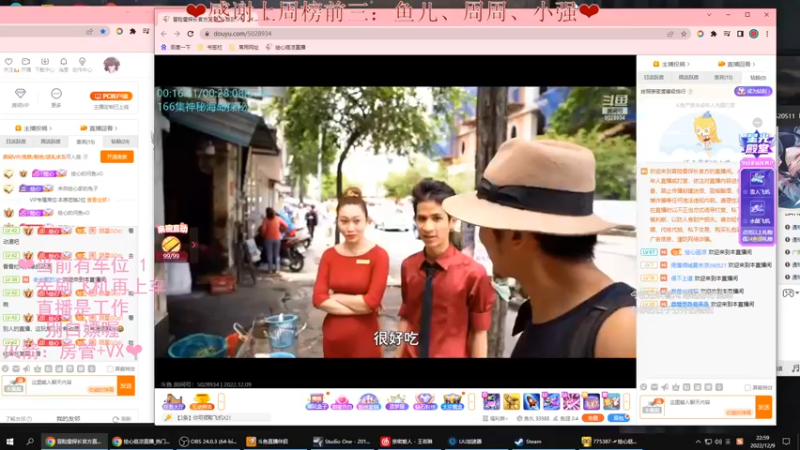The image size is (800, 450).
Task: Switch to 日活跃度 tab in right panel
Action: pyautogui.click(x=654, y=78)
